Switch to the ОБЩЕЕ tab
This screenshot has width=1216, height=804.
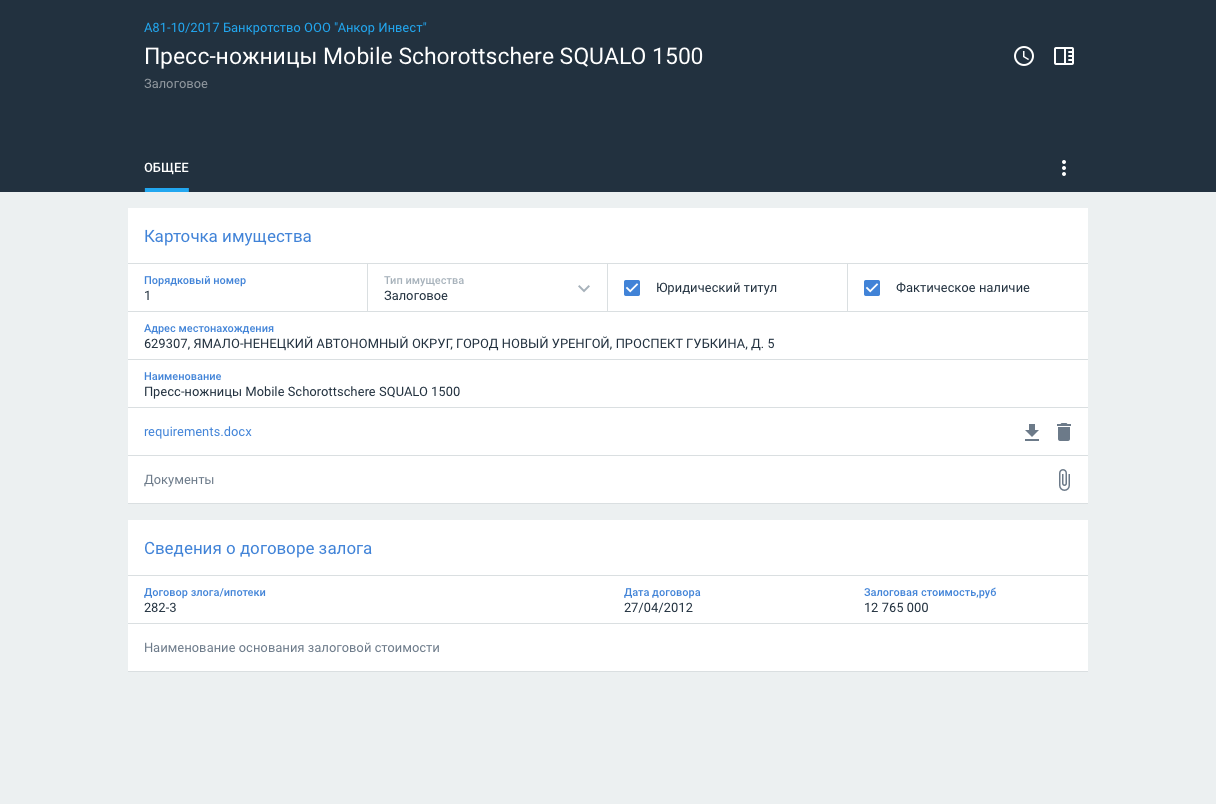click(166, 168)
